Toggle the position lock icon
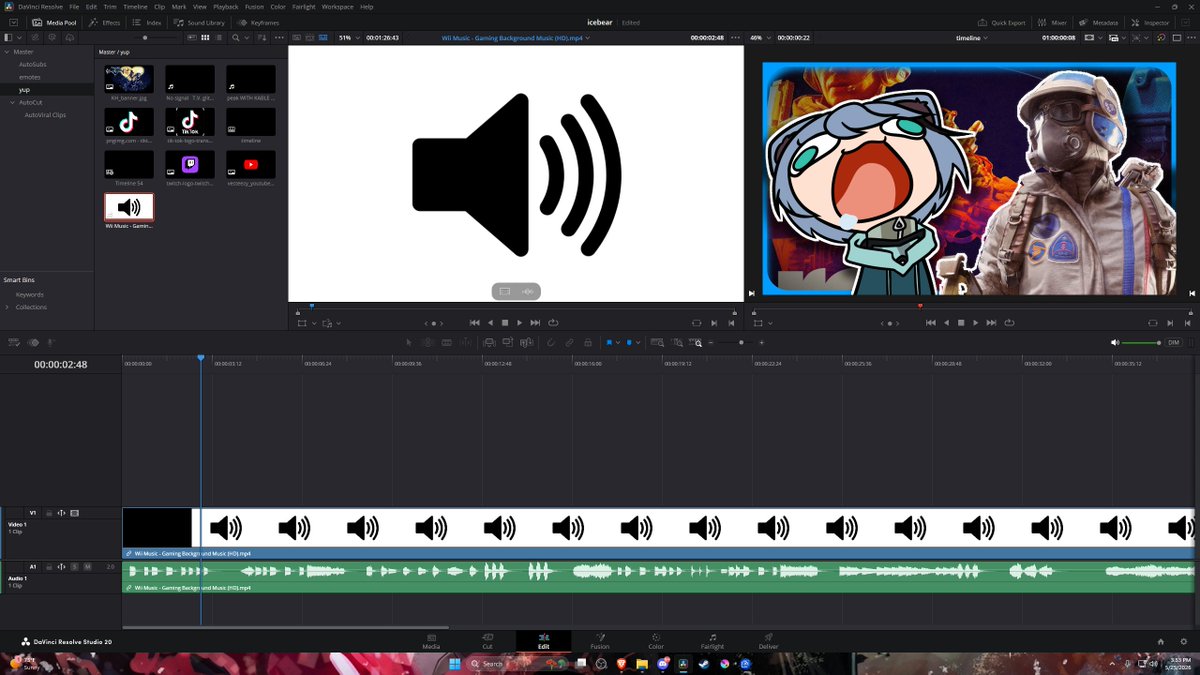1200x675 pixels. (588, 342)
